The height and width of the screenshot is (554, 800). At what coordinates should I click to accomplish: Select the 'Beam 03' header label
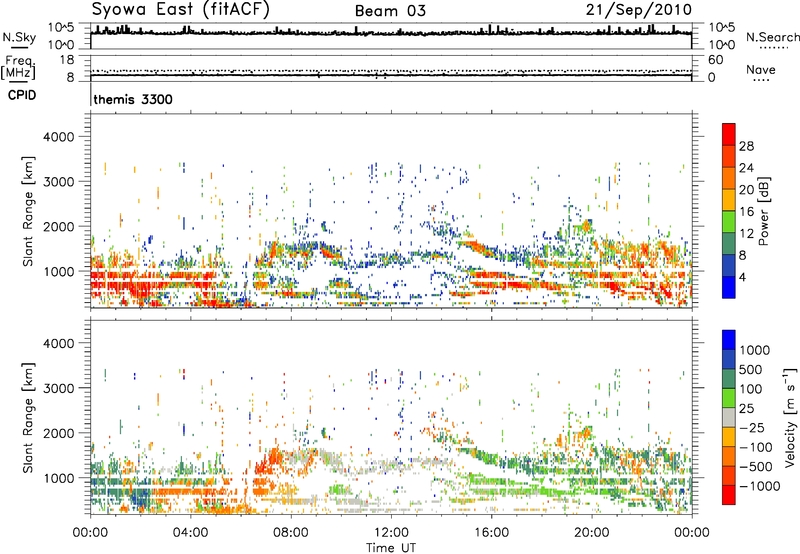tap(390, 11)
